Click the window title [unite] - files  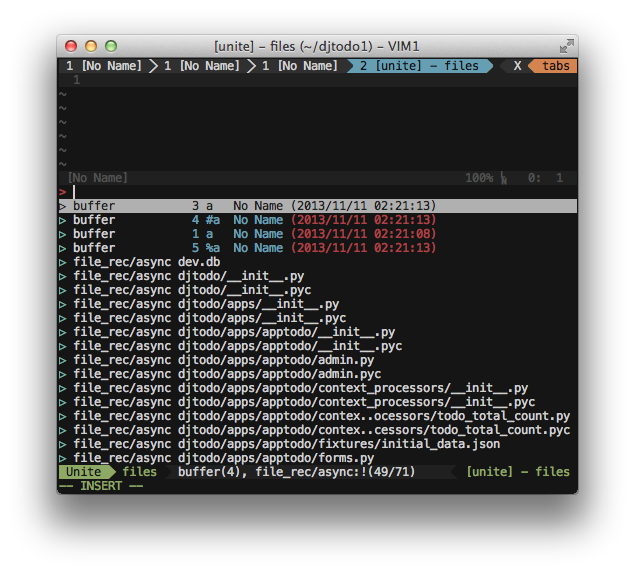(316, 46)
